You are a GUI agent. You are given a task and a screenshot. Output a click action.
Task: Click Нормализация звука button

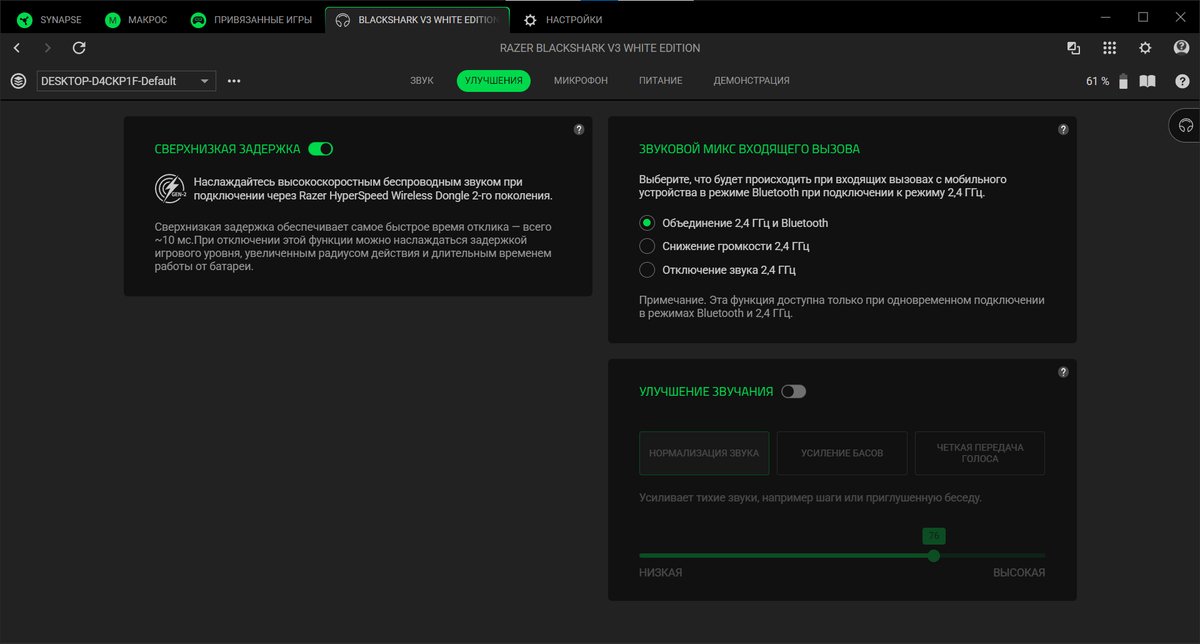point(704,453)
